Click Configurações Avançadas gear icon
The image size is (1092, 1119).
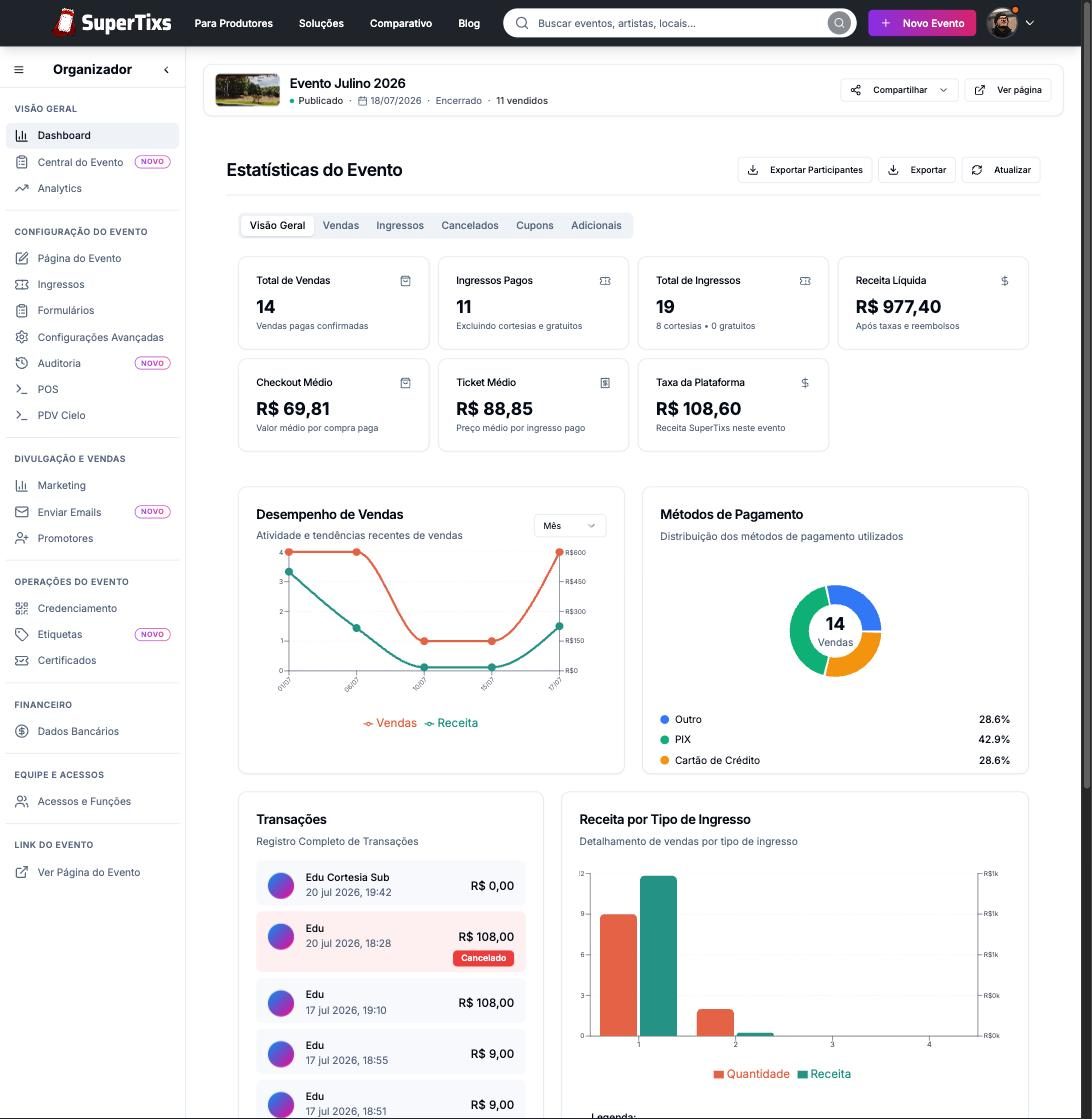pyautogui.click(x=22, y=337)
